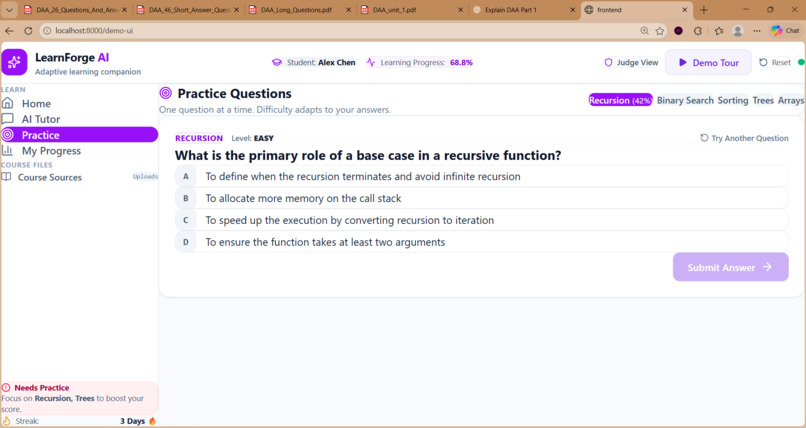The height and width of the screenshot is (428, 806).
Task: Select answer option D about two arguments
Action: pos(481,242)
